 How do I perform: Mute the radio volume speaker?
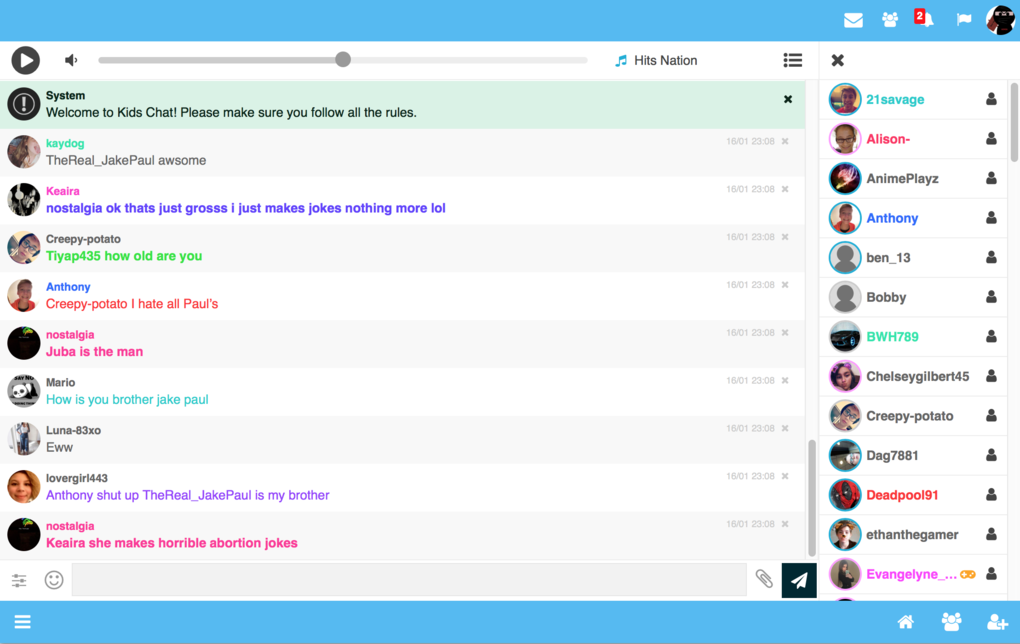tap(71, 60)
